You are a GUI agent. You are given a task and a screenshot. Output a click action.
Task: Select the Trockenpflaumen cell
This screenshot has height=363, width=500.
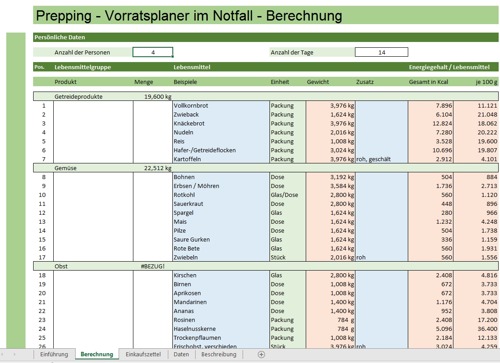tap(221, 338)
